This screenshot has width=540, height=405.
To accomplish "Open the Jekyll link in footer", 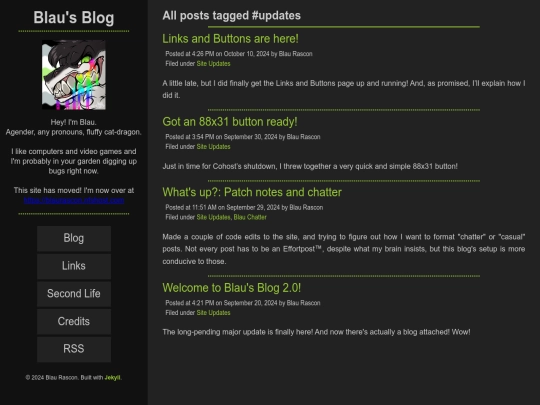I will 112,377.
